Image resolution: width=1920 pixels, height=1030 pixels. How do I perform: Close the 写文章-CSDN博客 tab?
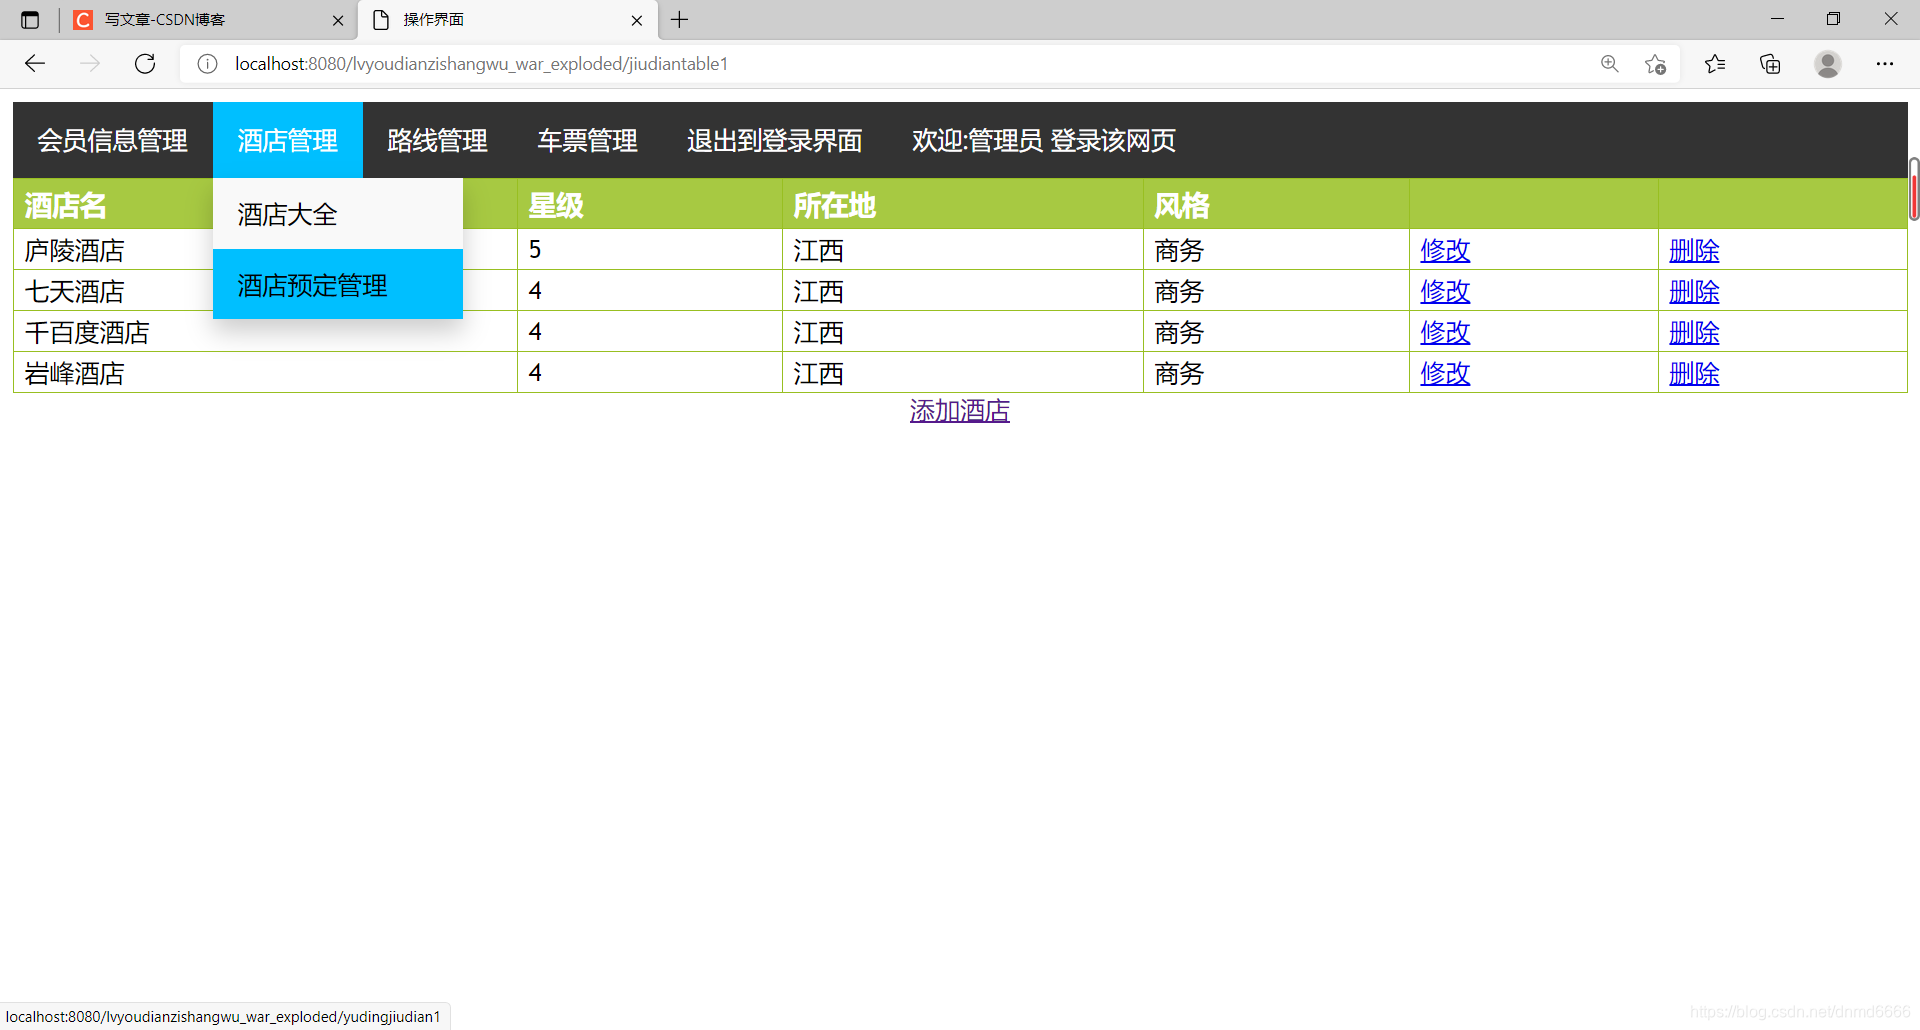pos(338,20)
